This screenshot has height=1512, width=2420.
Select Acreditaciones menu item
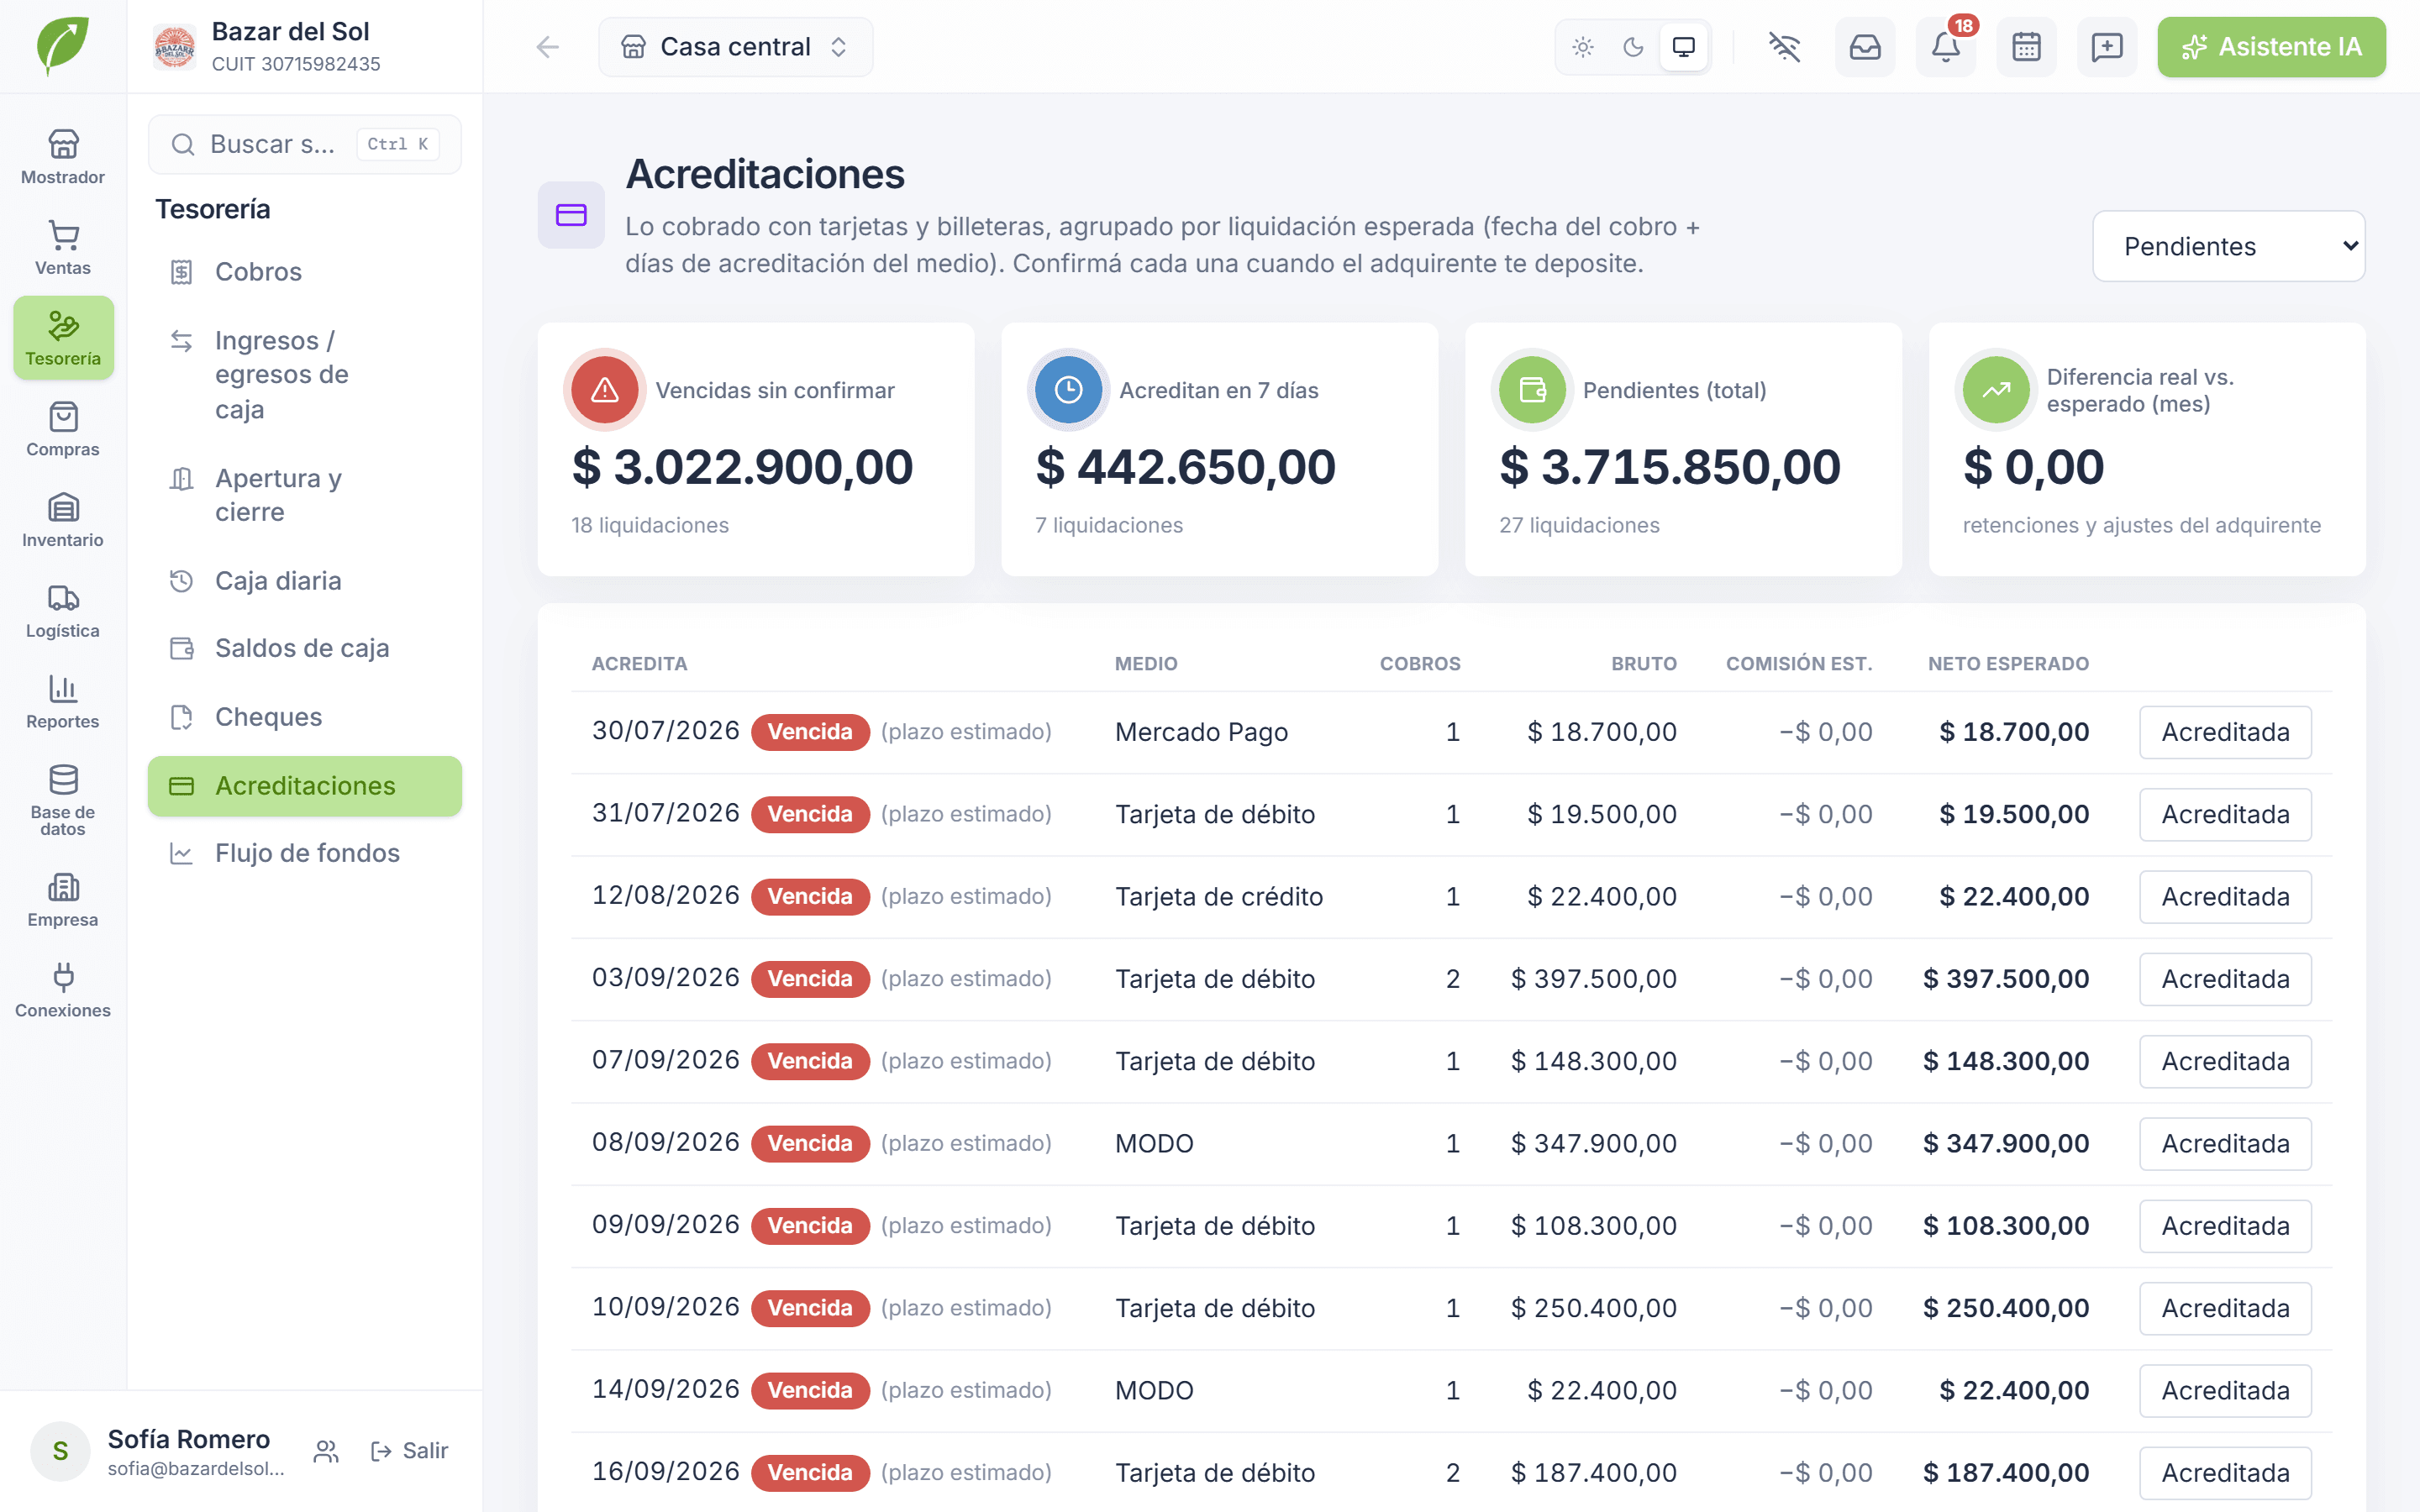(305, 786)
